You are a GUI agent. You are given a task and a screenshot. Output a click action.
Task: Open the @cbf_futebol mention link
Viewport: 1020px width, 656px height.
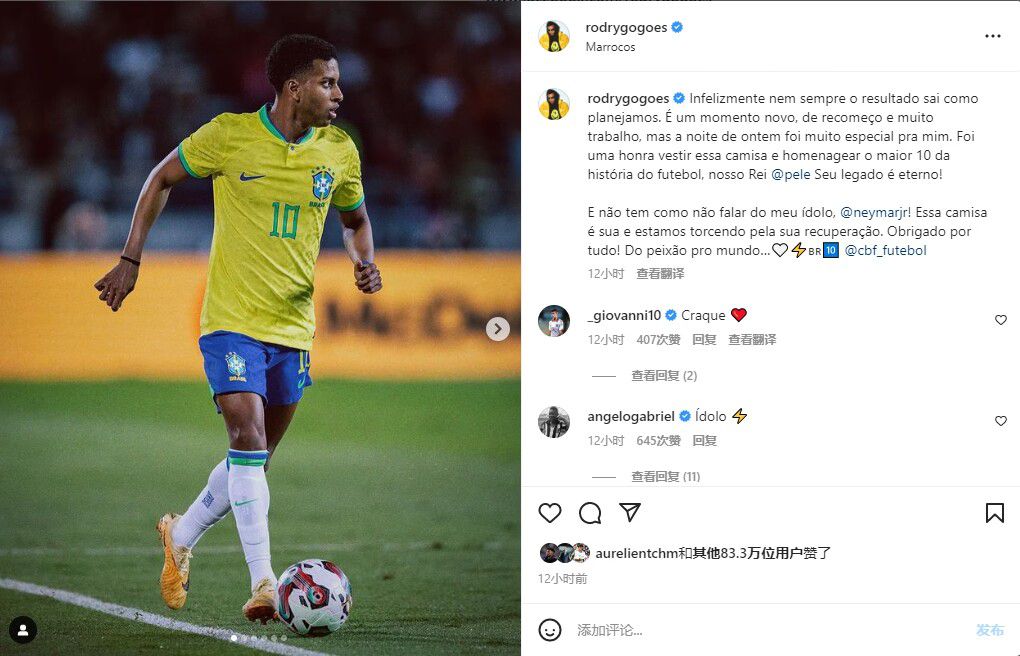pyautogui.click(x=885, y=250)
